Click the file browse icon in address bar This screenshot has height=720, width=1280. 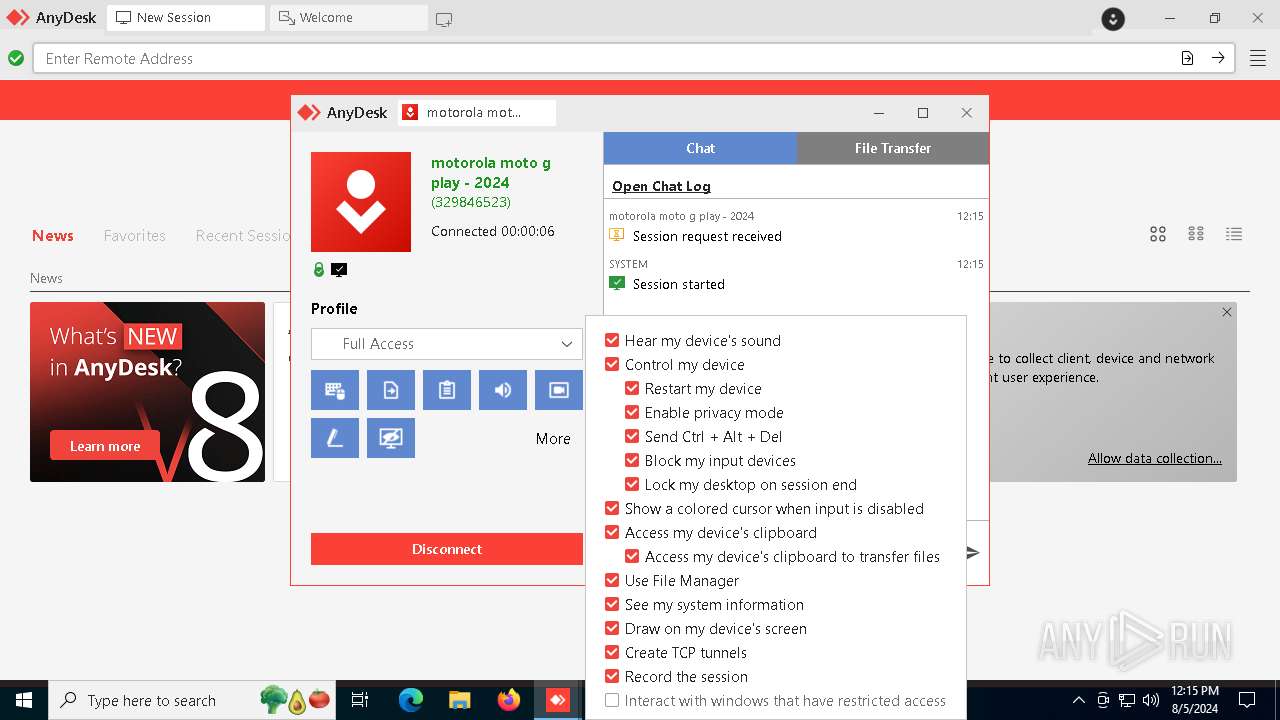(x=1187, y=58)
